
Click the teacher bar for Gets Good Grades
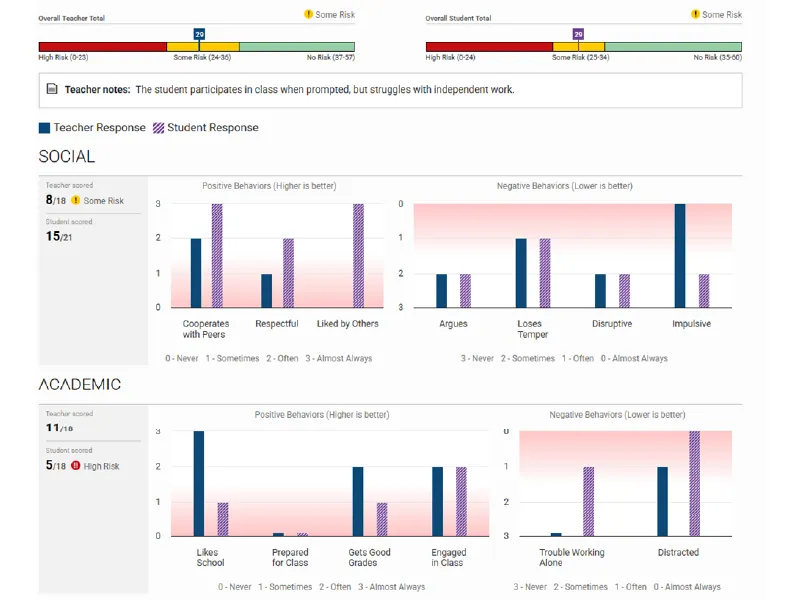point(358,502)
